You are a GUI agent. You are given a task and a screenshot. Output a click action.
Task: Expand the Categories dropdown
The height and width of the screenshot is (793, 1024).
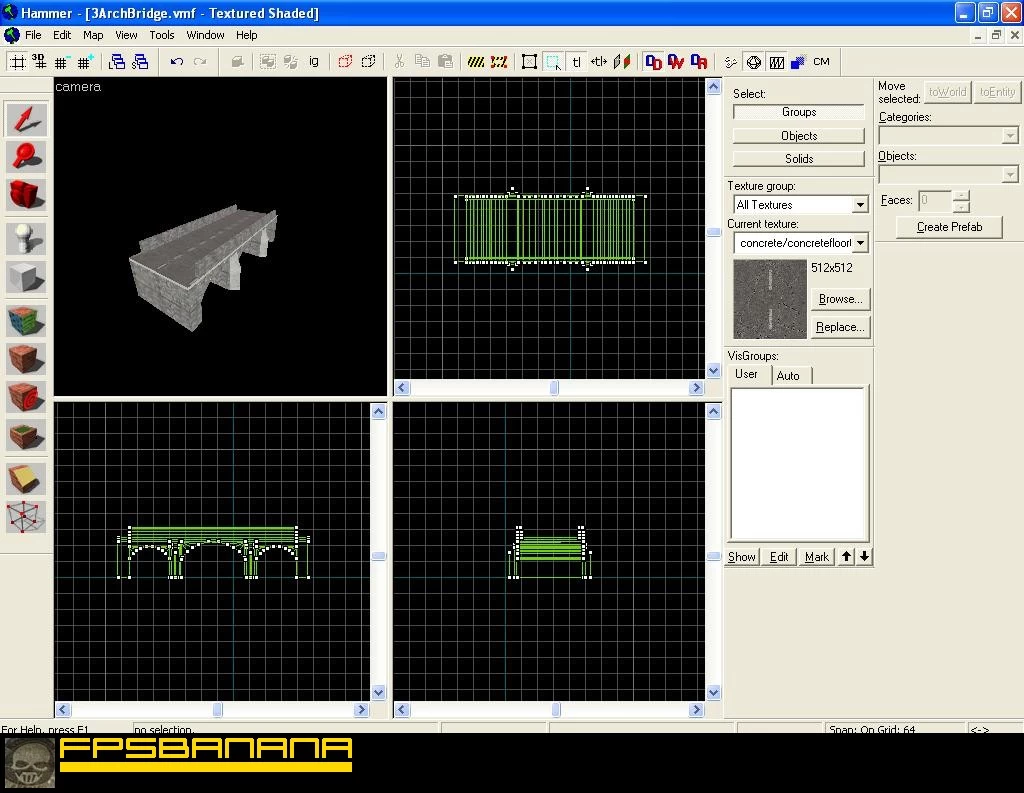tap(948, 135)
